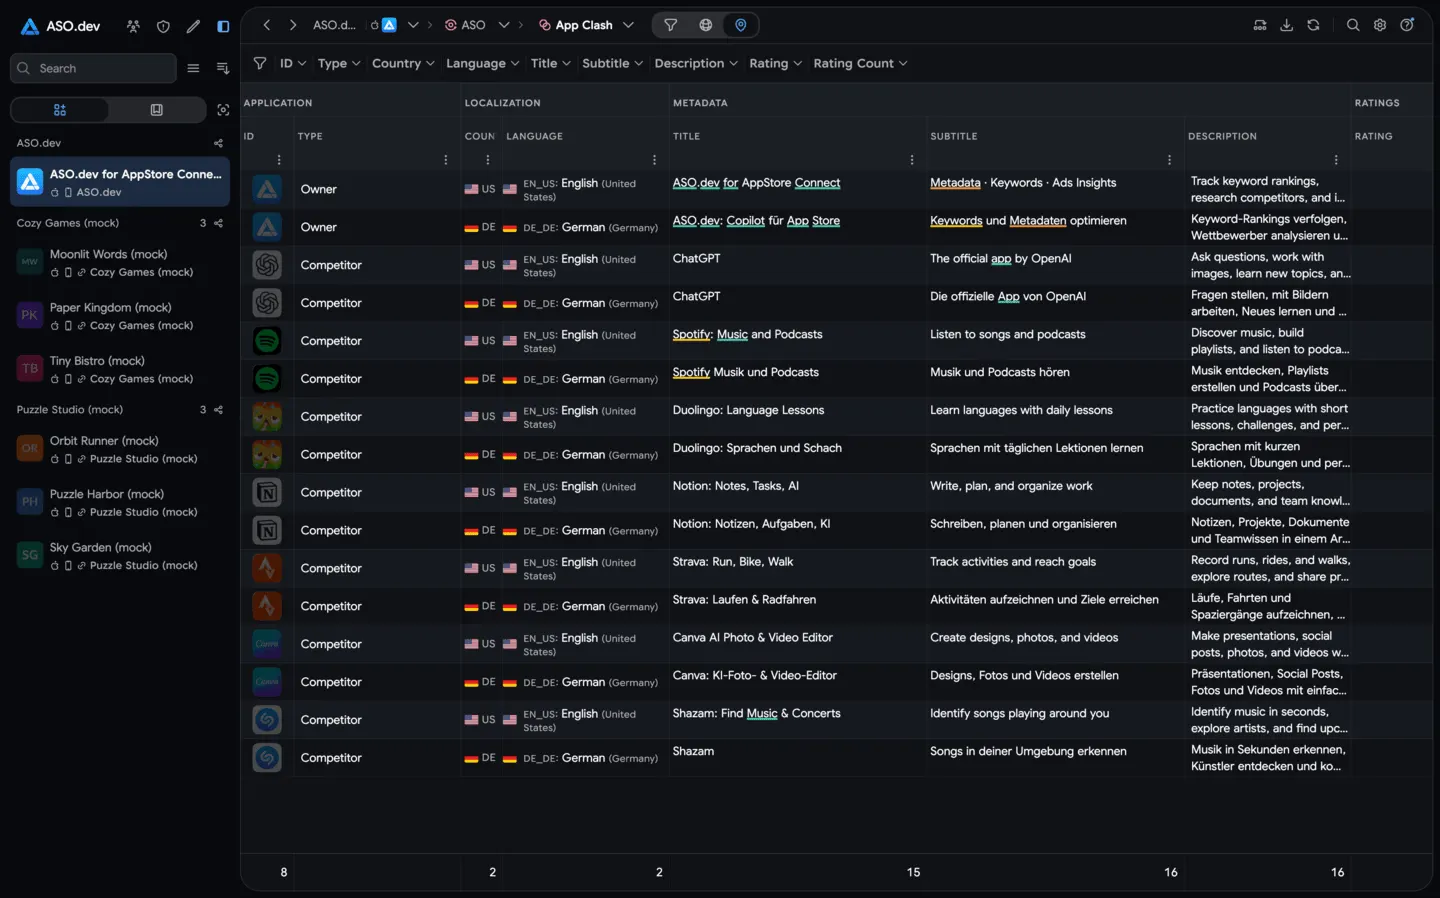This screenshot has width=1440, height=898.
Task: Click the pencil edit icon
Action: [193, 26]
